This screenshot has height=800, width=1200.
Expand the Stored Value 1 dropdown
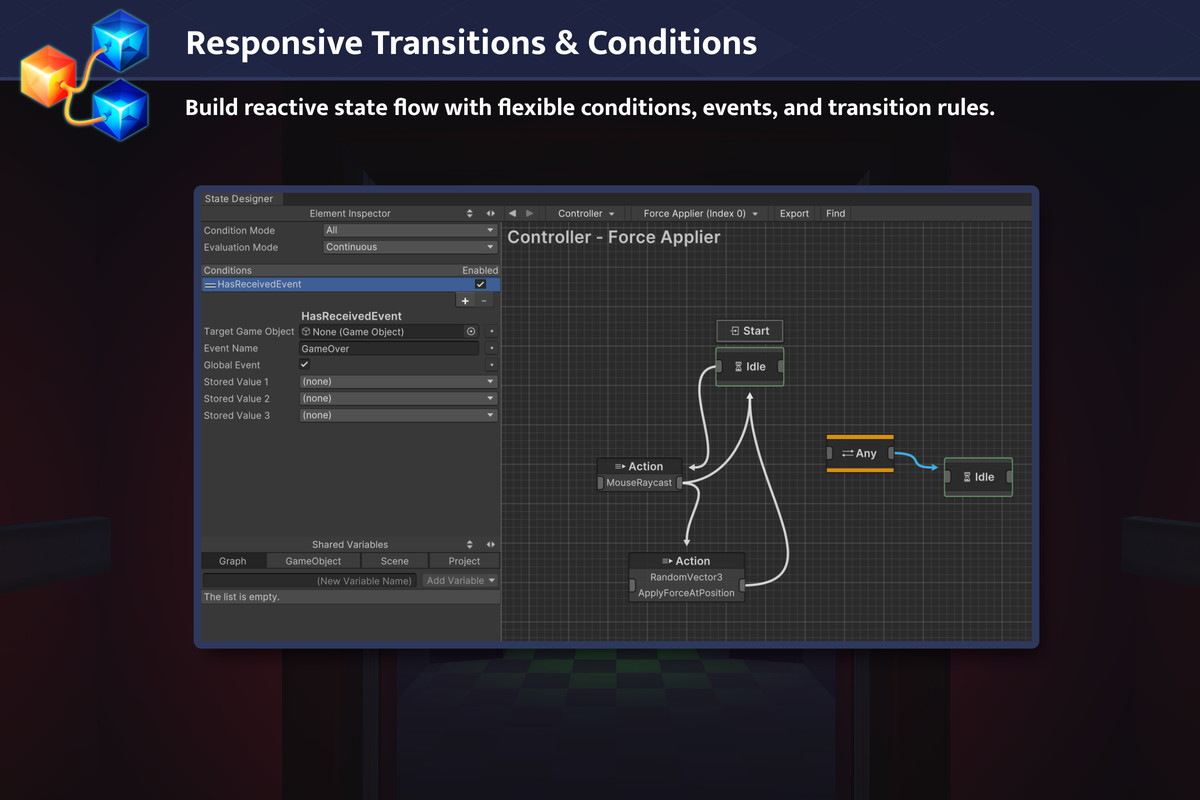(398, 382)
